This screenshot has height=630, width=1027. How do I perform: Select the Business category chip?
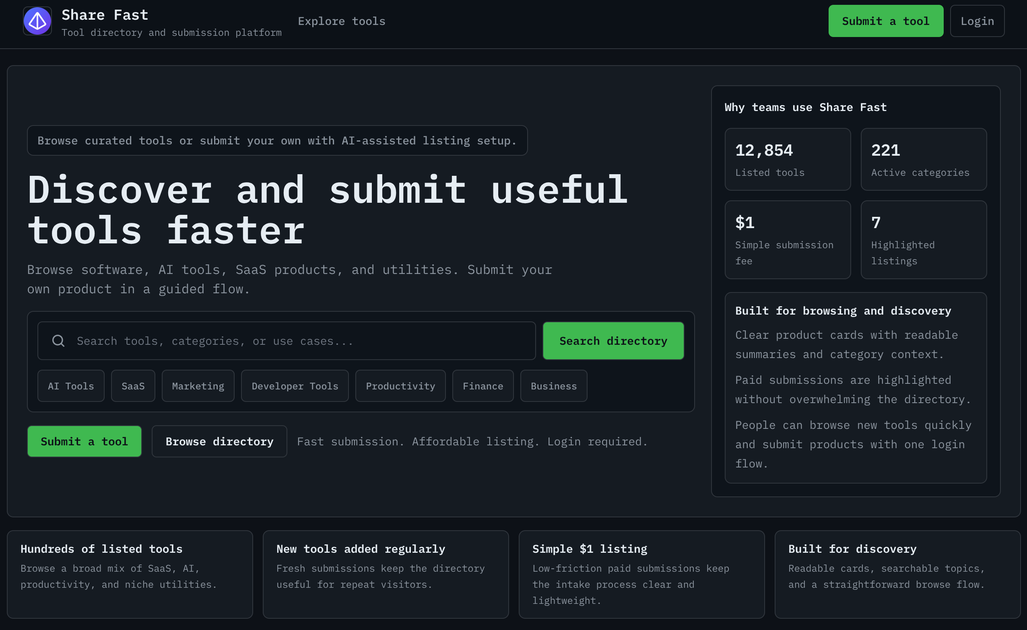[x=553, y=386]
